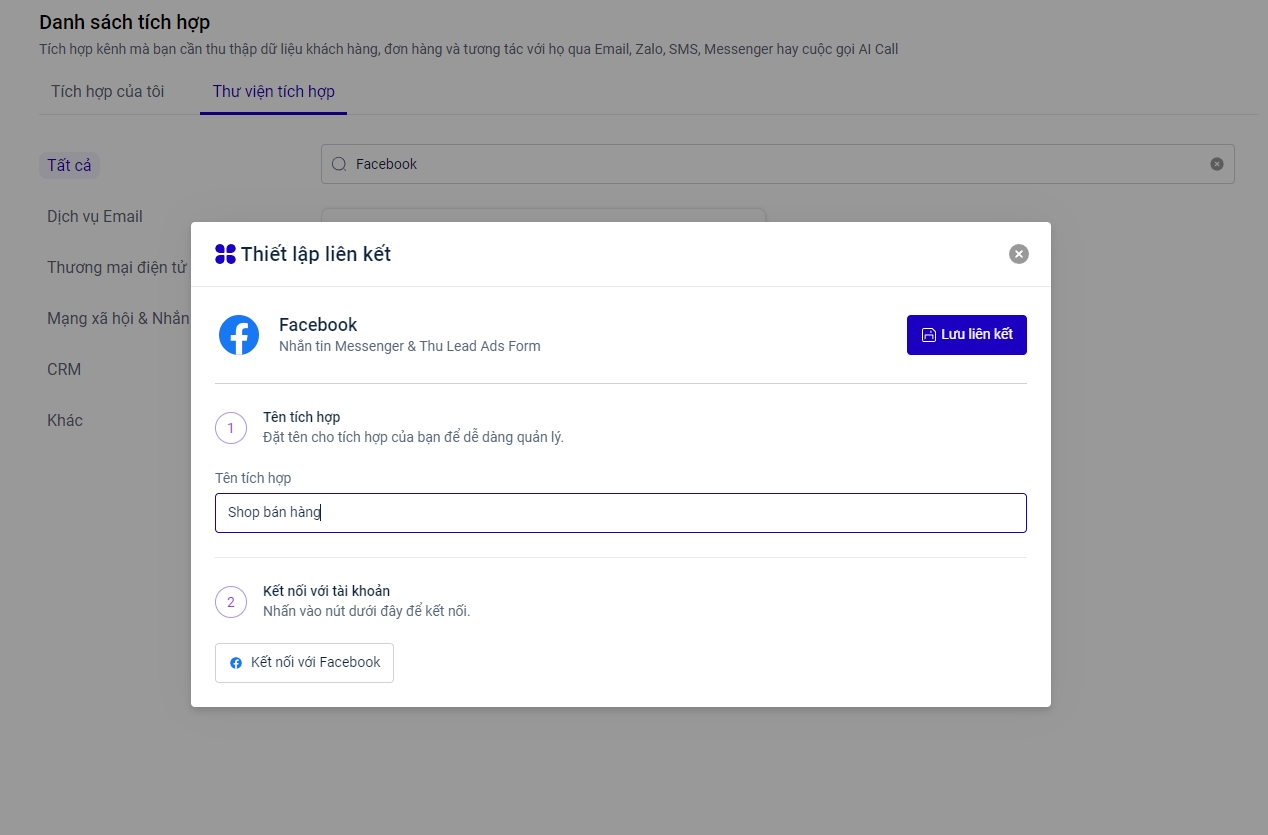Select the step 1 circle indicator
The height and width of the screenshot is (835, 1268).
point(231,428)
